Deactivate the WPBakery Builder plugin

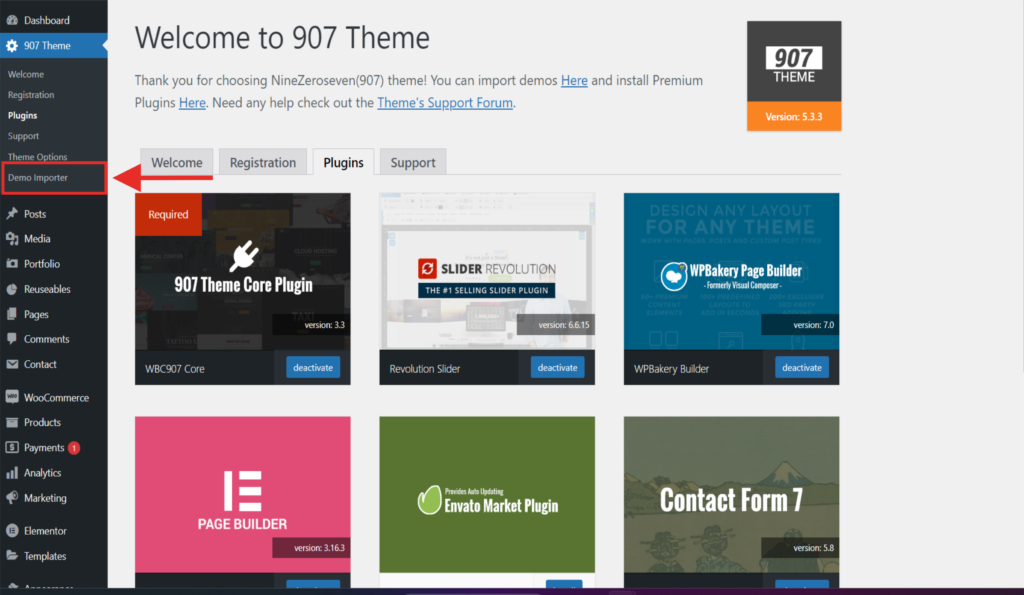[x=801, y=368]
